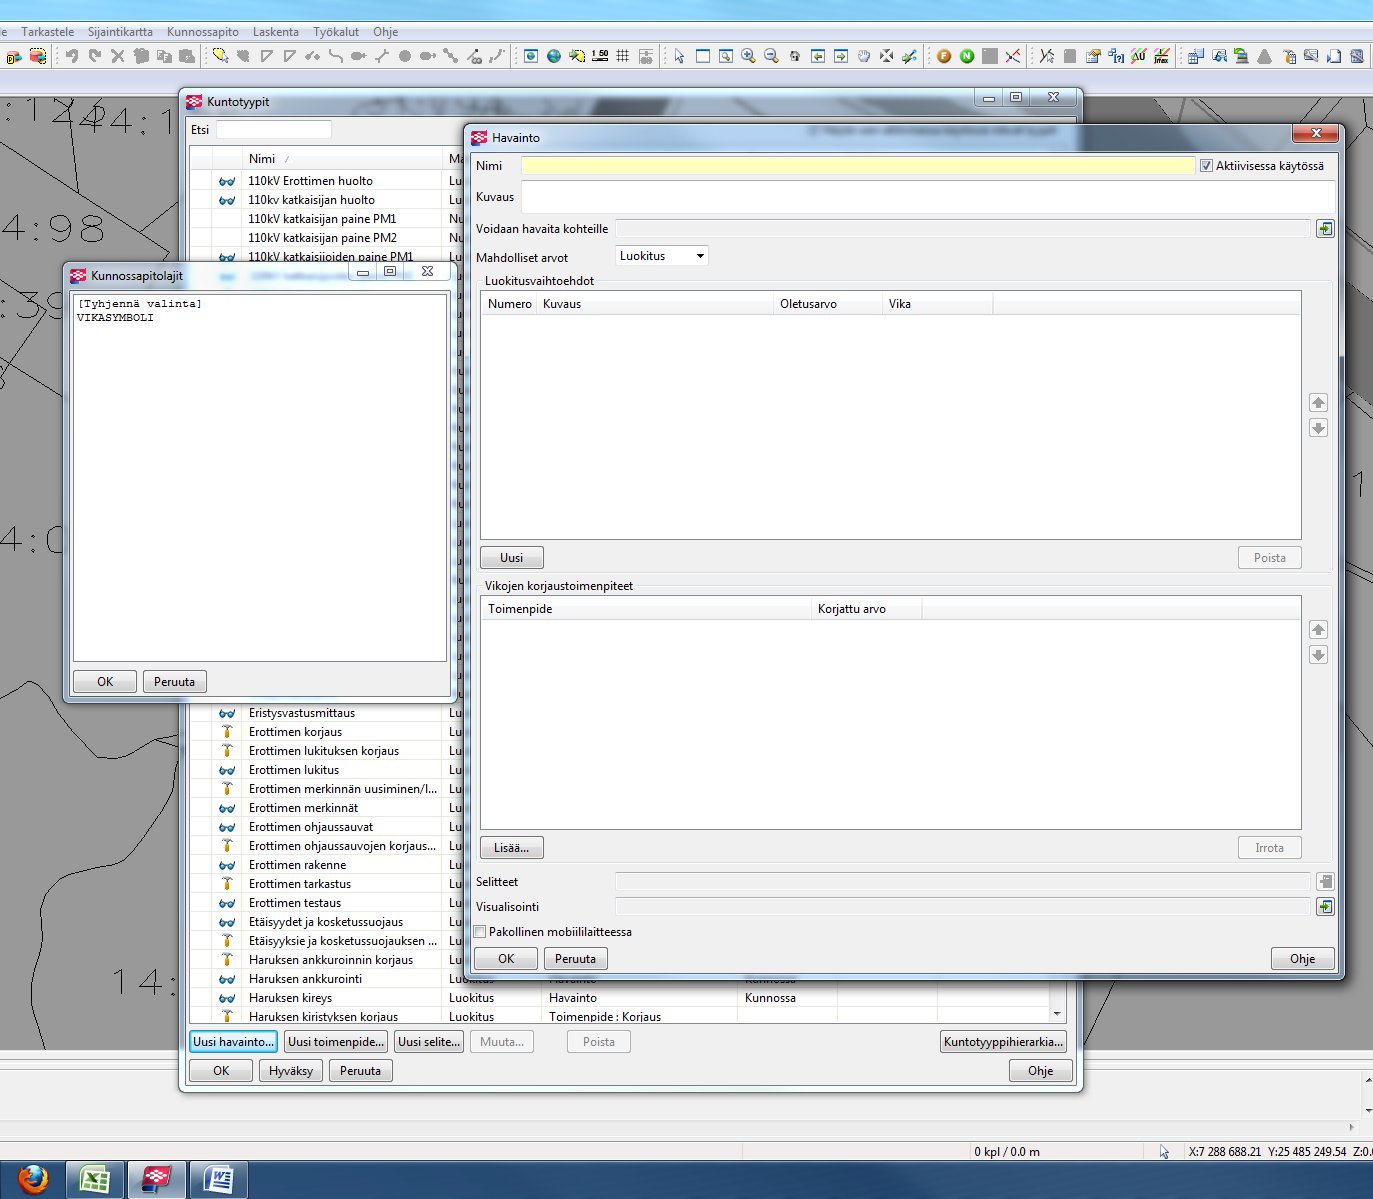Viewport: 1373px width, 1199px height.
Task: Click Uusi toimenpide... in Kuntotyypit
Action: tap(336, 1042)
